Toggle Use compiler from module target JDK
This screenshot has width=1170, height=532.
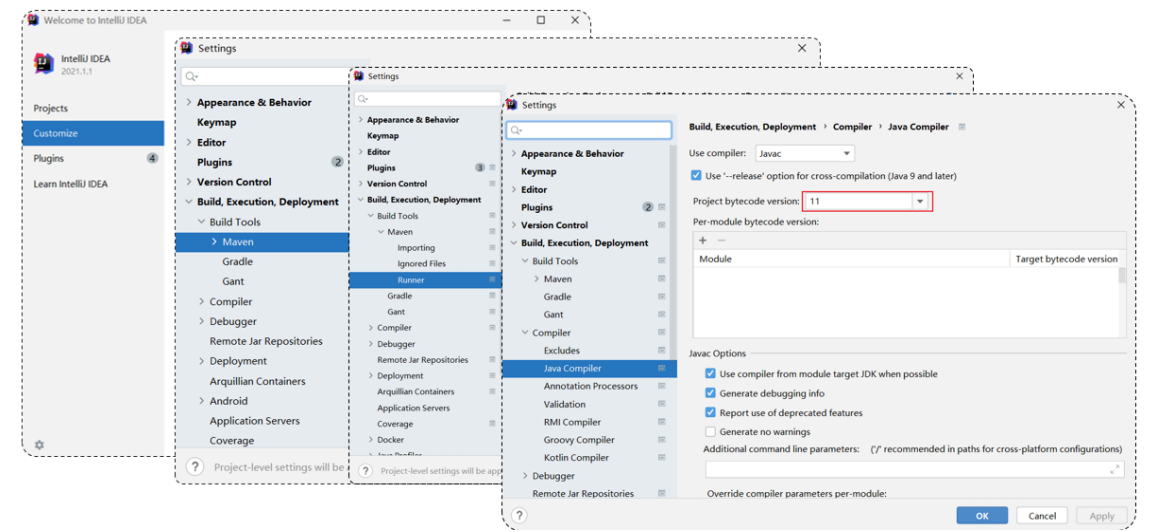710,374
